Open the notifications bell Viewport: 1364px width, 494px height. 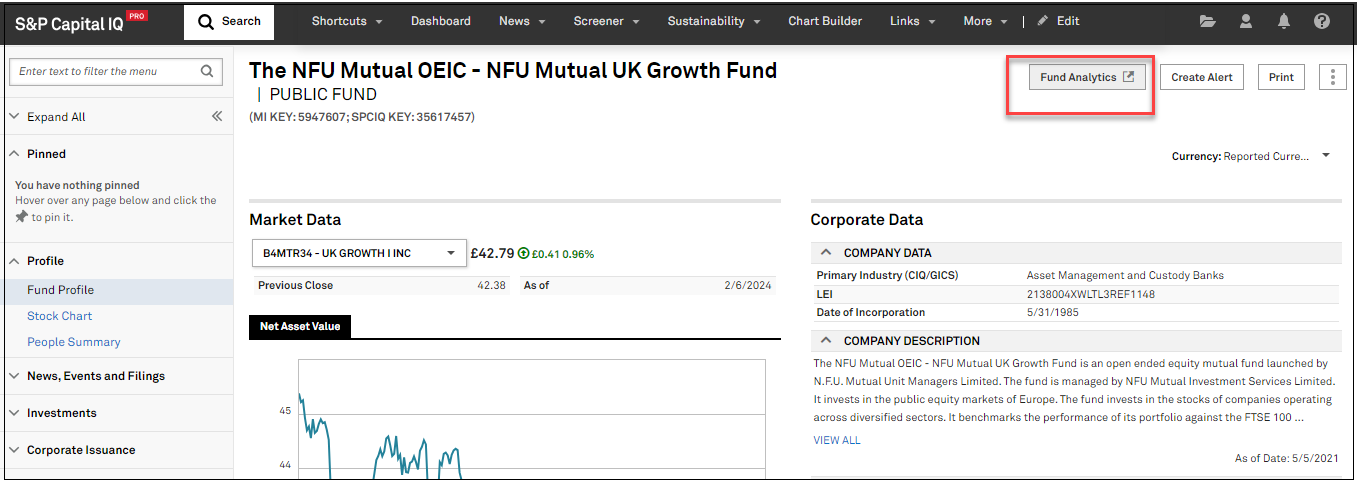pyautogui.click(x=1284, y=21)
